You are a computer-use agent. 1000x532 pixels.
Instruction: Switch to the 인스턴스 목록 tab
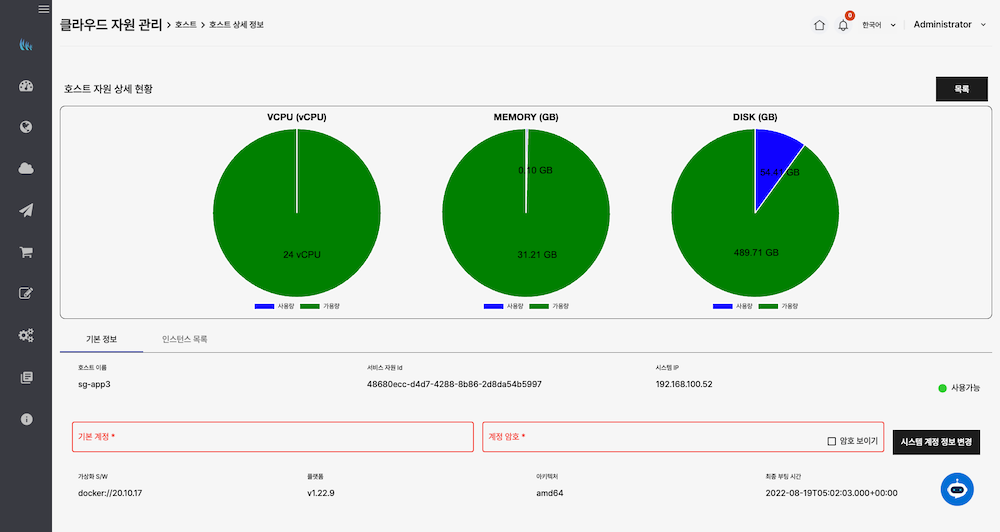[x=185, y=339]
